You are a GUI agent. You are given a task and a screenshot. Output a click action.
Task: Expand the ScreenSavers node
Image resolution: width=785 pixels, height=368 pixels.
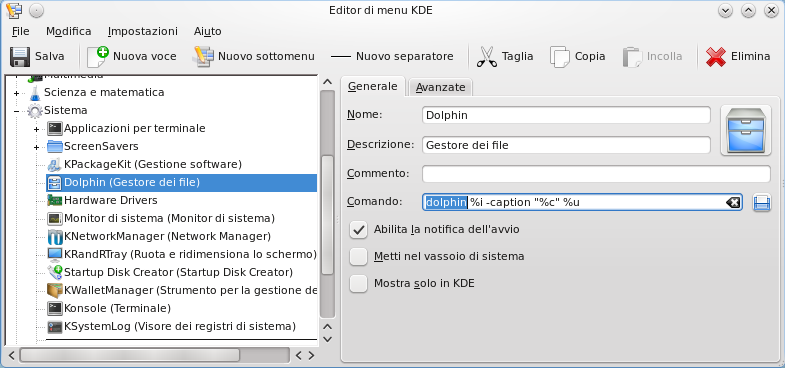pos(37,147)
